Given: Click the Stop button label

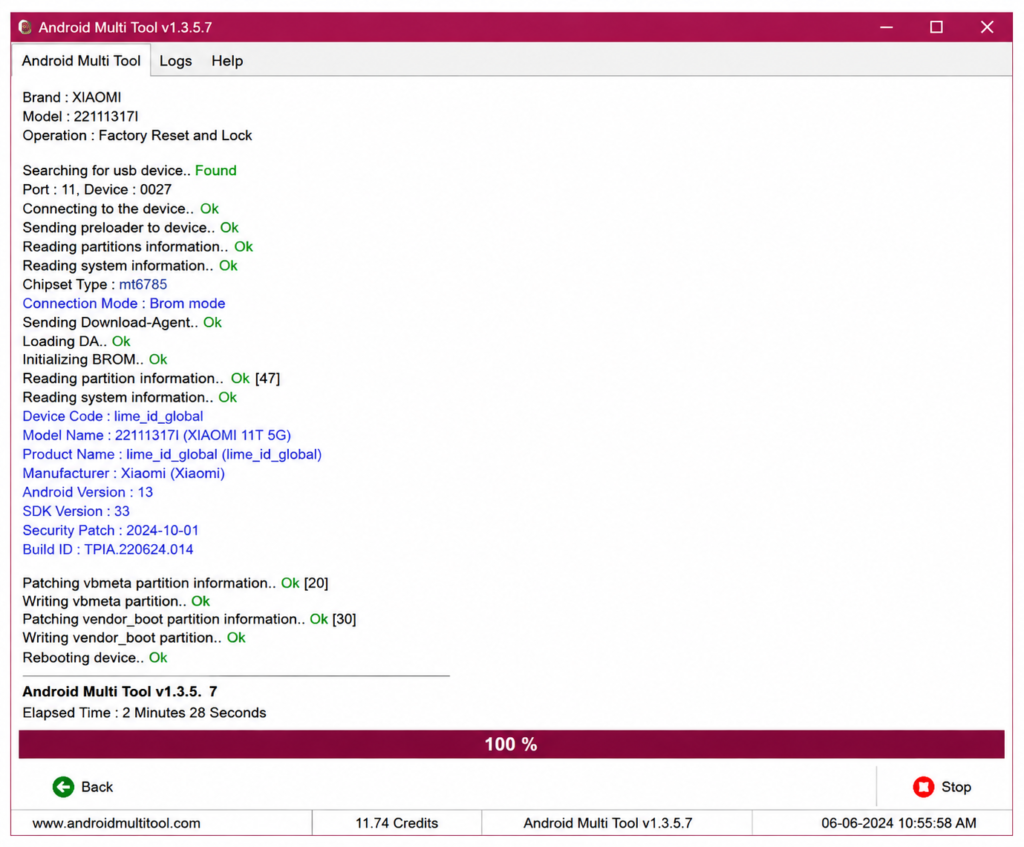Looking at the screenshot, I should pos(956,787).
